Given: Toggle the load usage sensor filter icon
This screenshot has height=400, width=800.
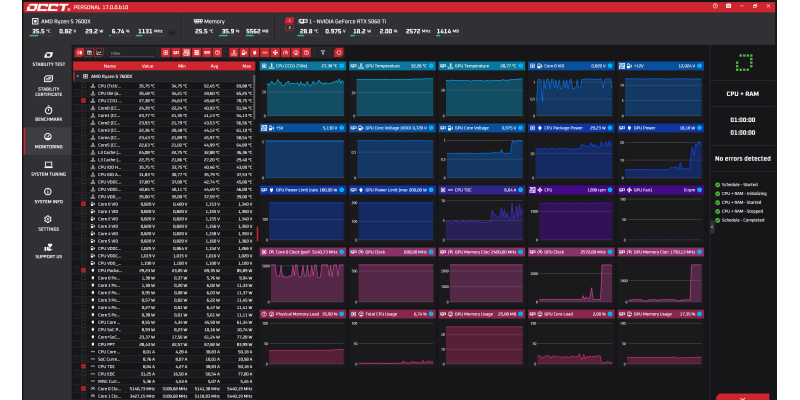Looking at the screenshot, I should pyautogui.click(x=296, y=53).
